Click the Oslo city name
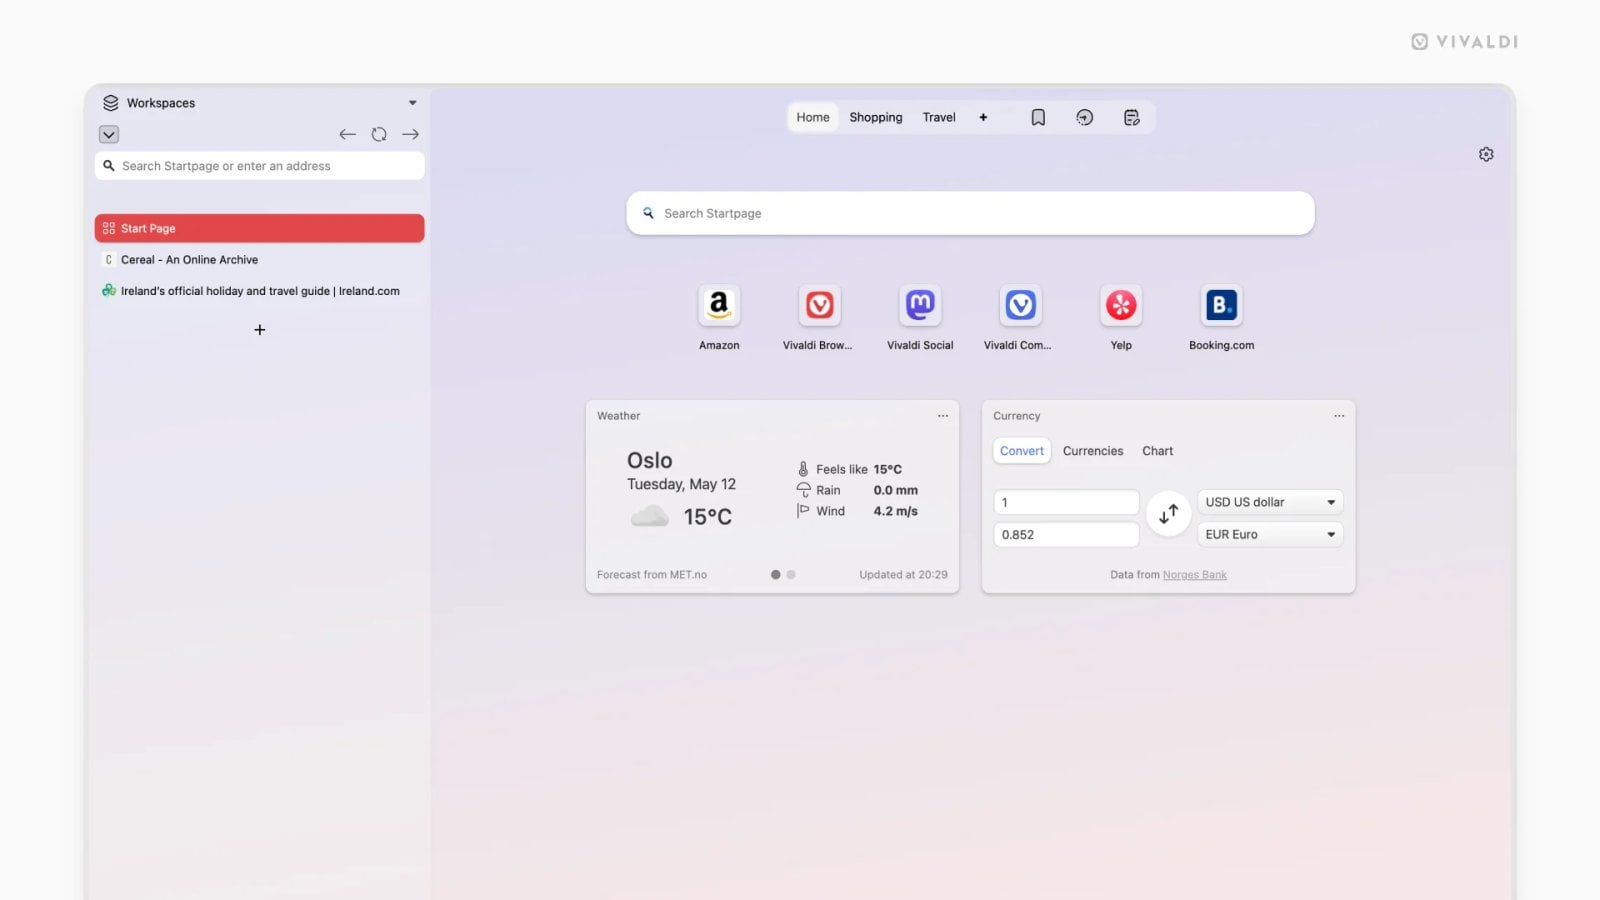 (650, 460)
